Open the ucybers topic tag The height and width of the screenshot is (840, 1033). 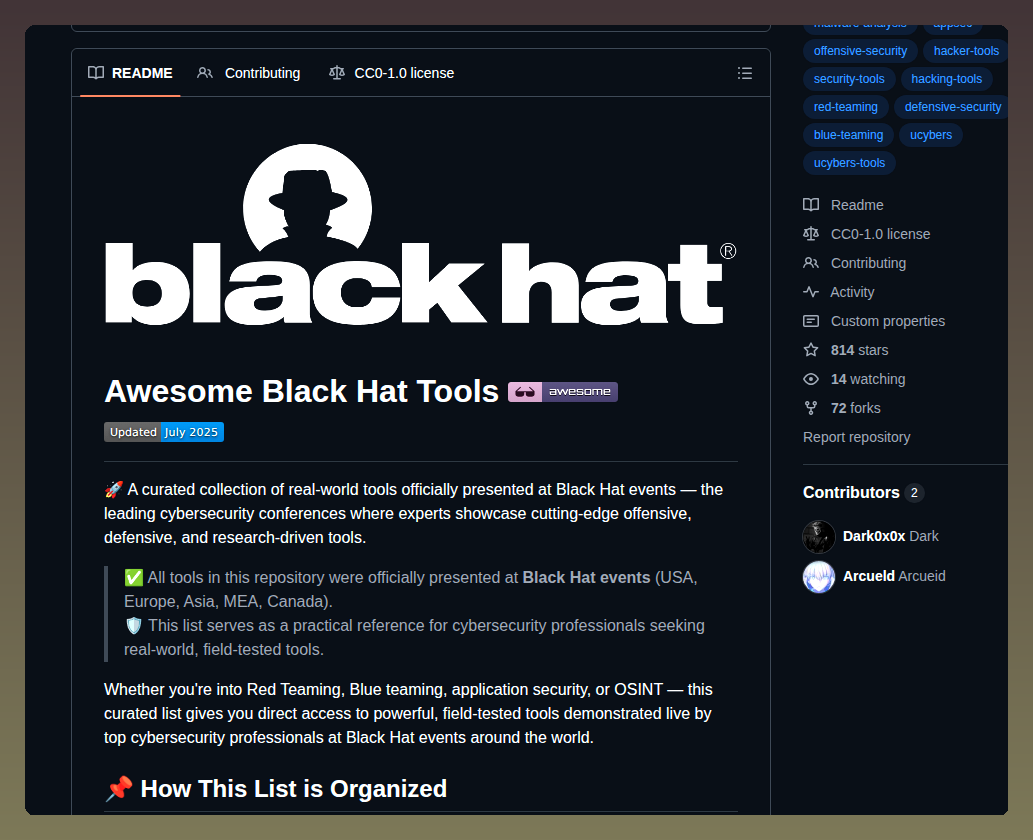pyautogui.click(x=930, y=135)
